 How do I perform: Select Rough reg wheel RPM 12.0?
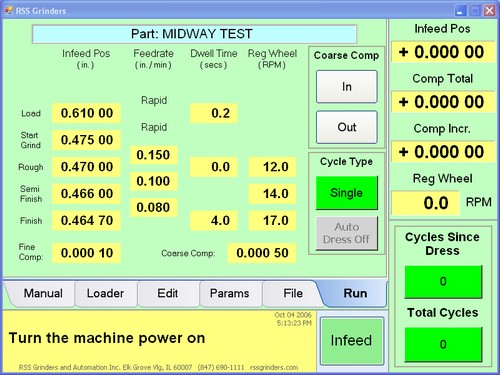[272, 167]
